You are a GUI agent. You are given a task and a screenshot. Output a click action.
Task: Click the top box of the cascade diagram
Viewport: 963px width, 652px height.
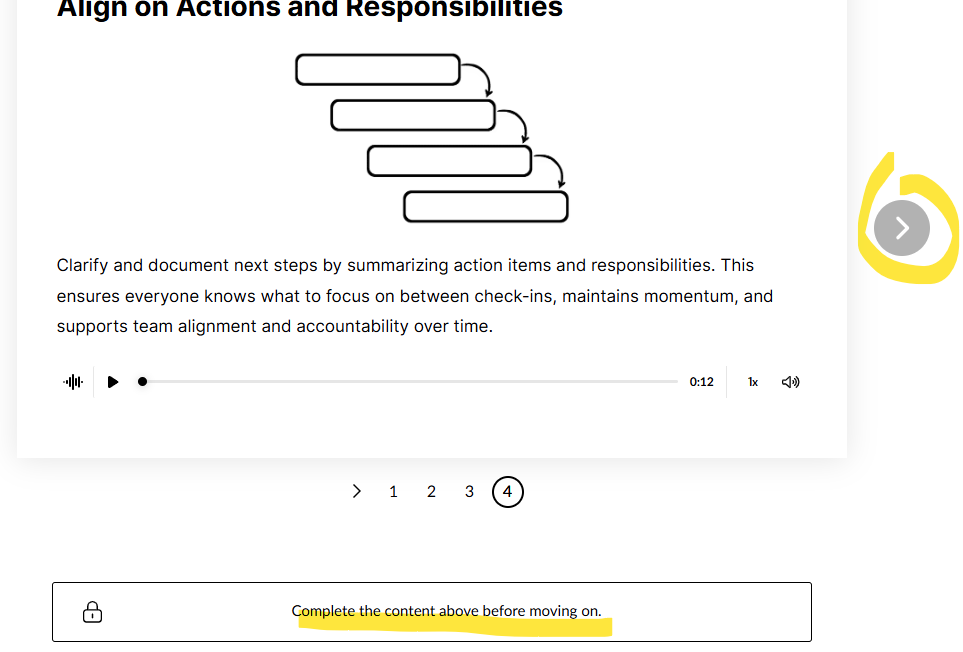377,70
